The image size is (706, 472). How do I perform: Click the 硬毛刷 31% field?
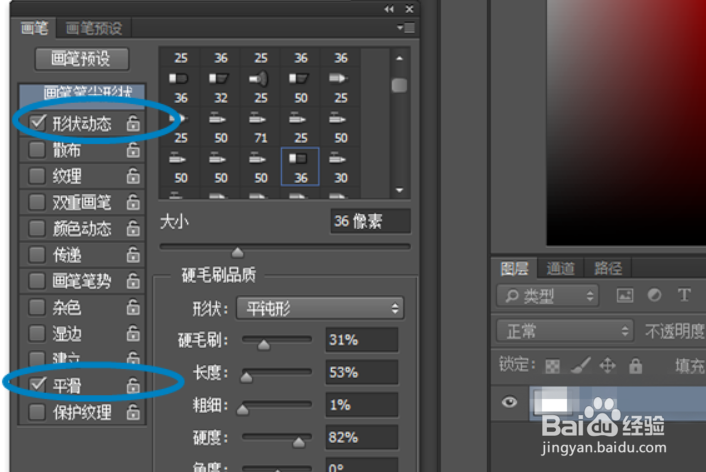click(362, 340)
